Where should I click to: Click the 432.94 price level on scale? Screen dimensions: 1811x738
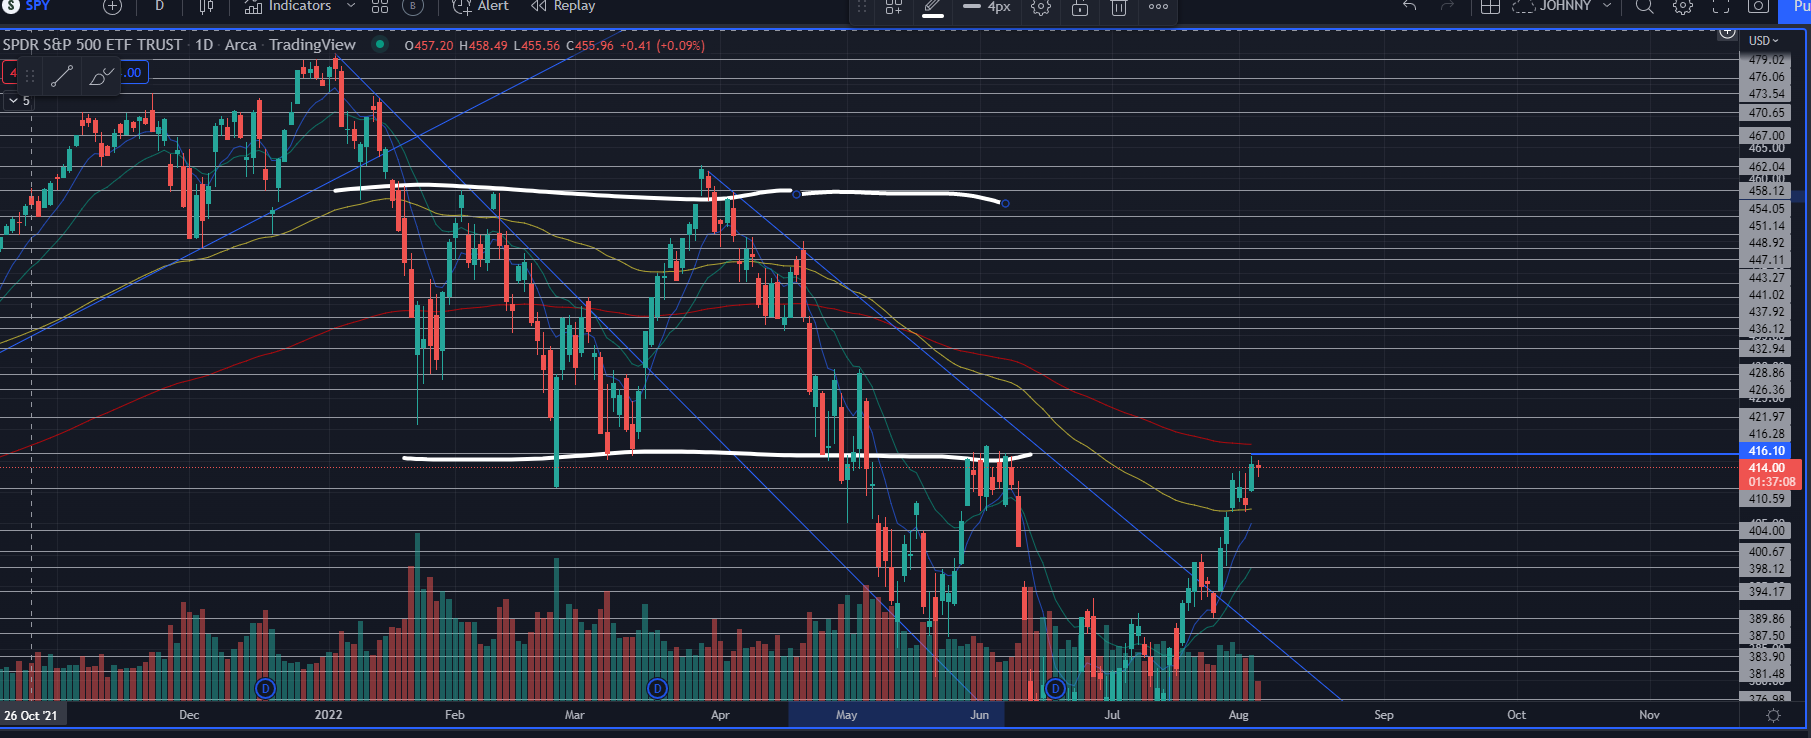point(1767,349)
